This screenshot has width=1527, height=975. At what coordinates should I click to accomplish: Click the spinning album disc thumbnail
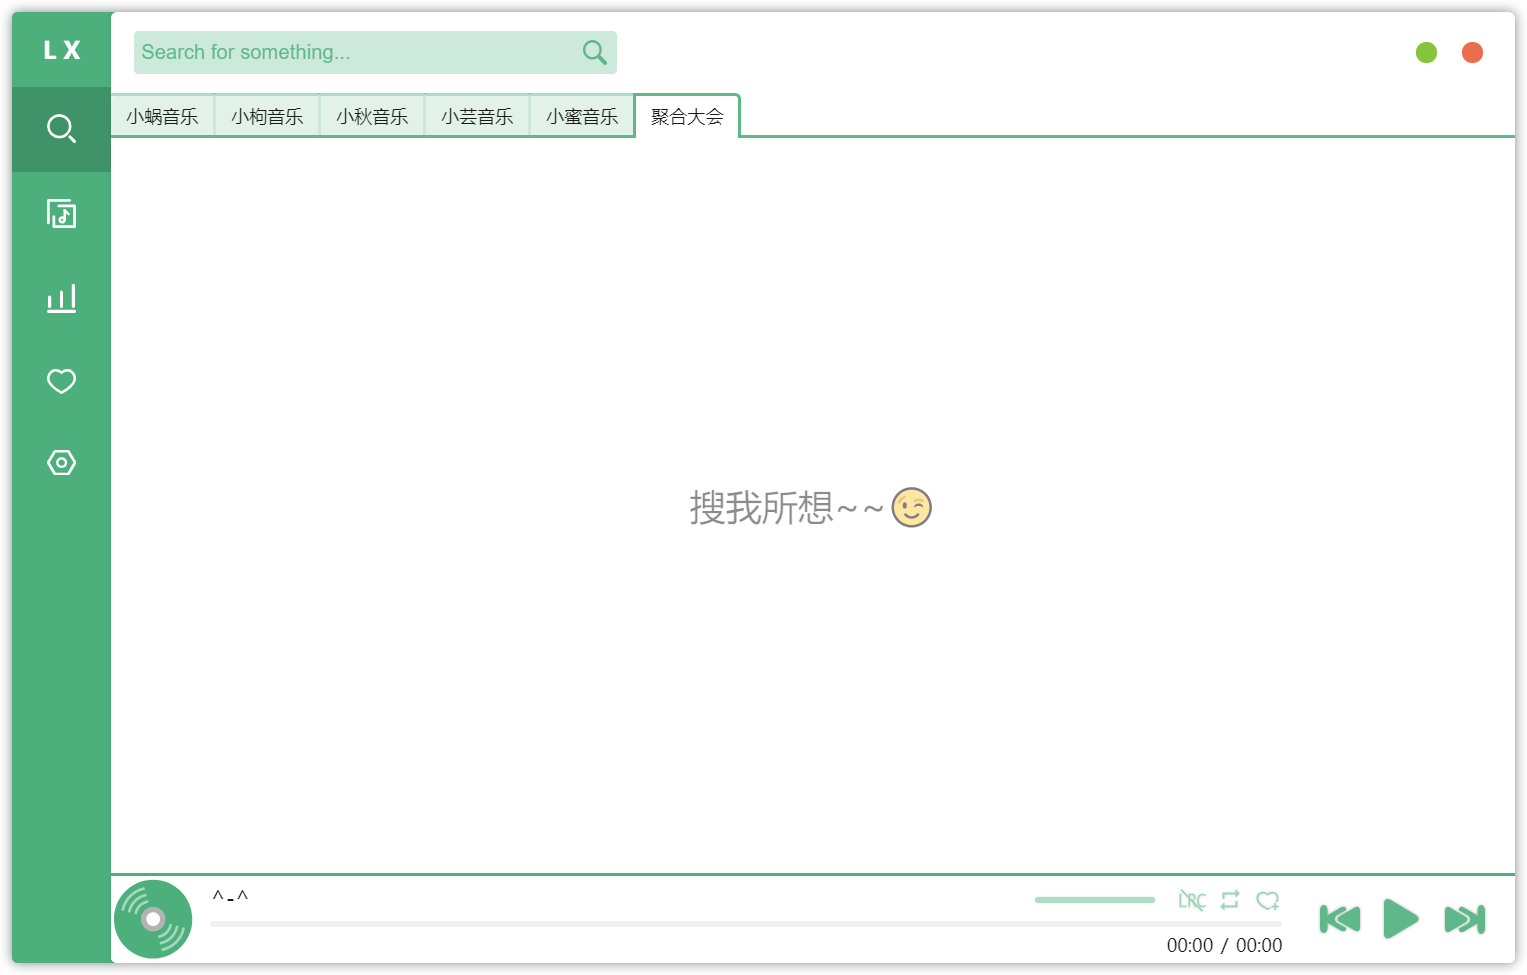[x=152, y=918]
